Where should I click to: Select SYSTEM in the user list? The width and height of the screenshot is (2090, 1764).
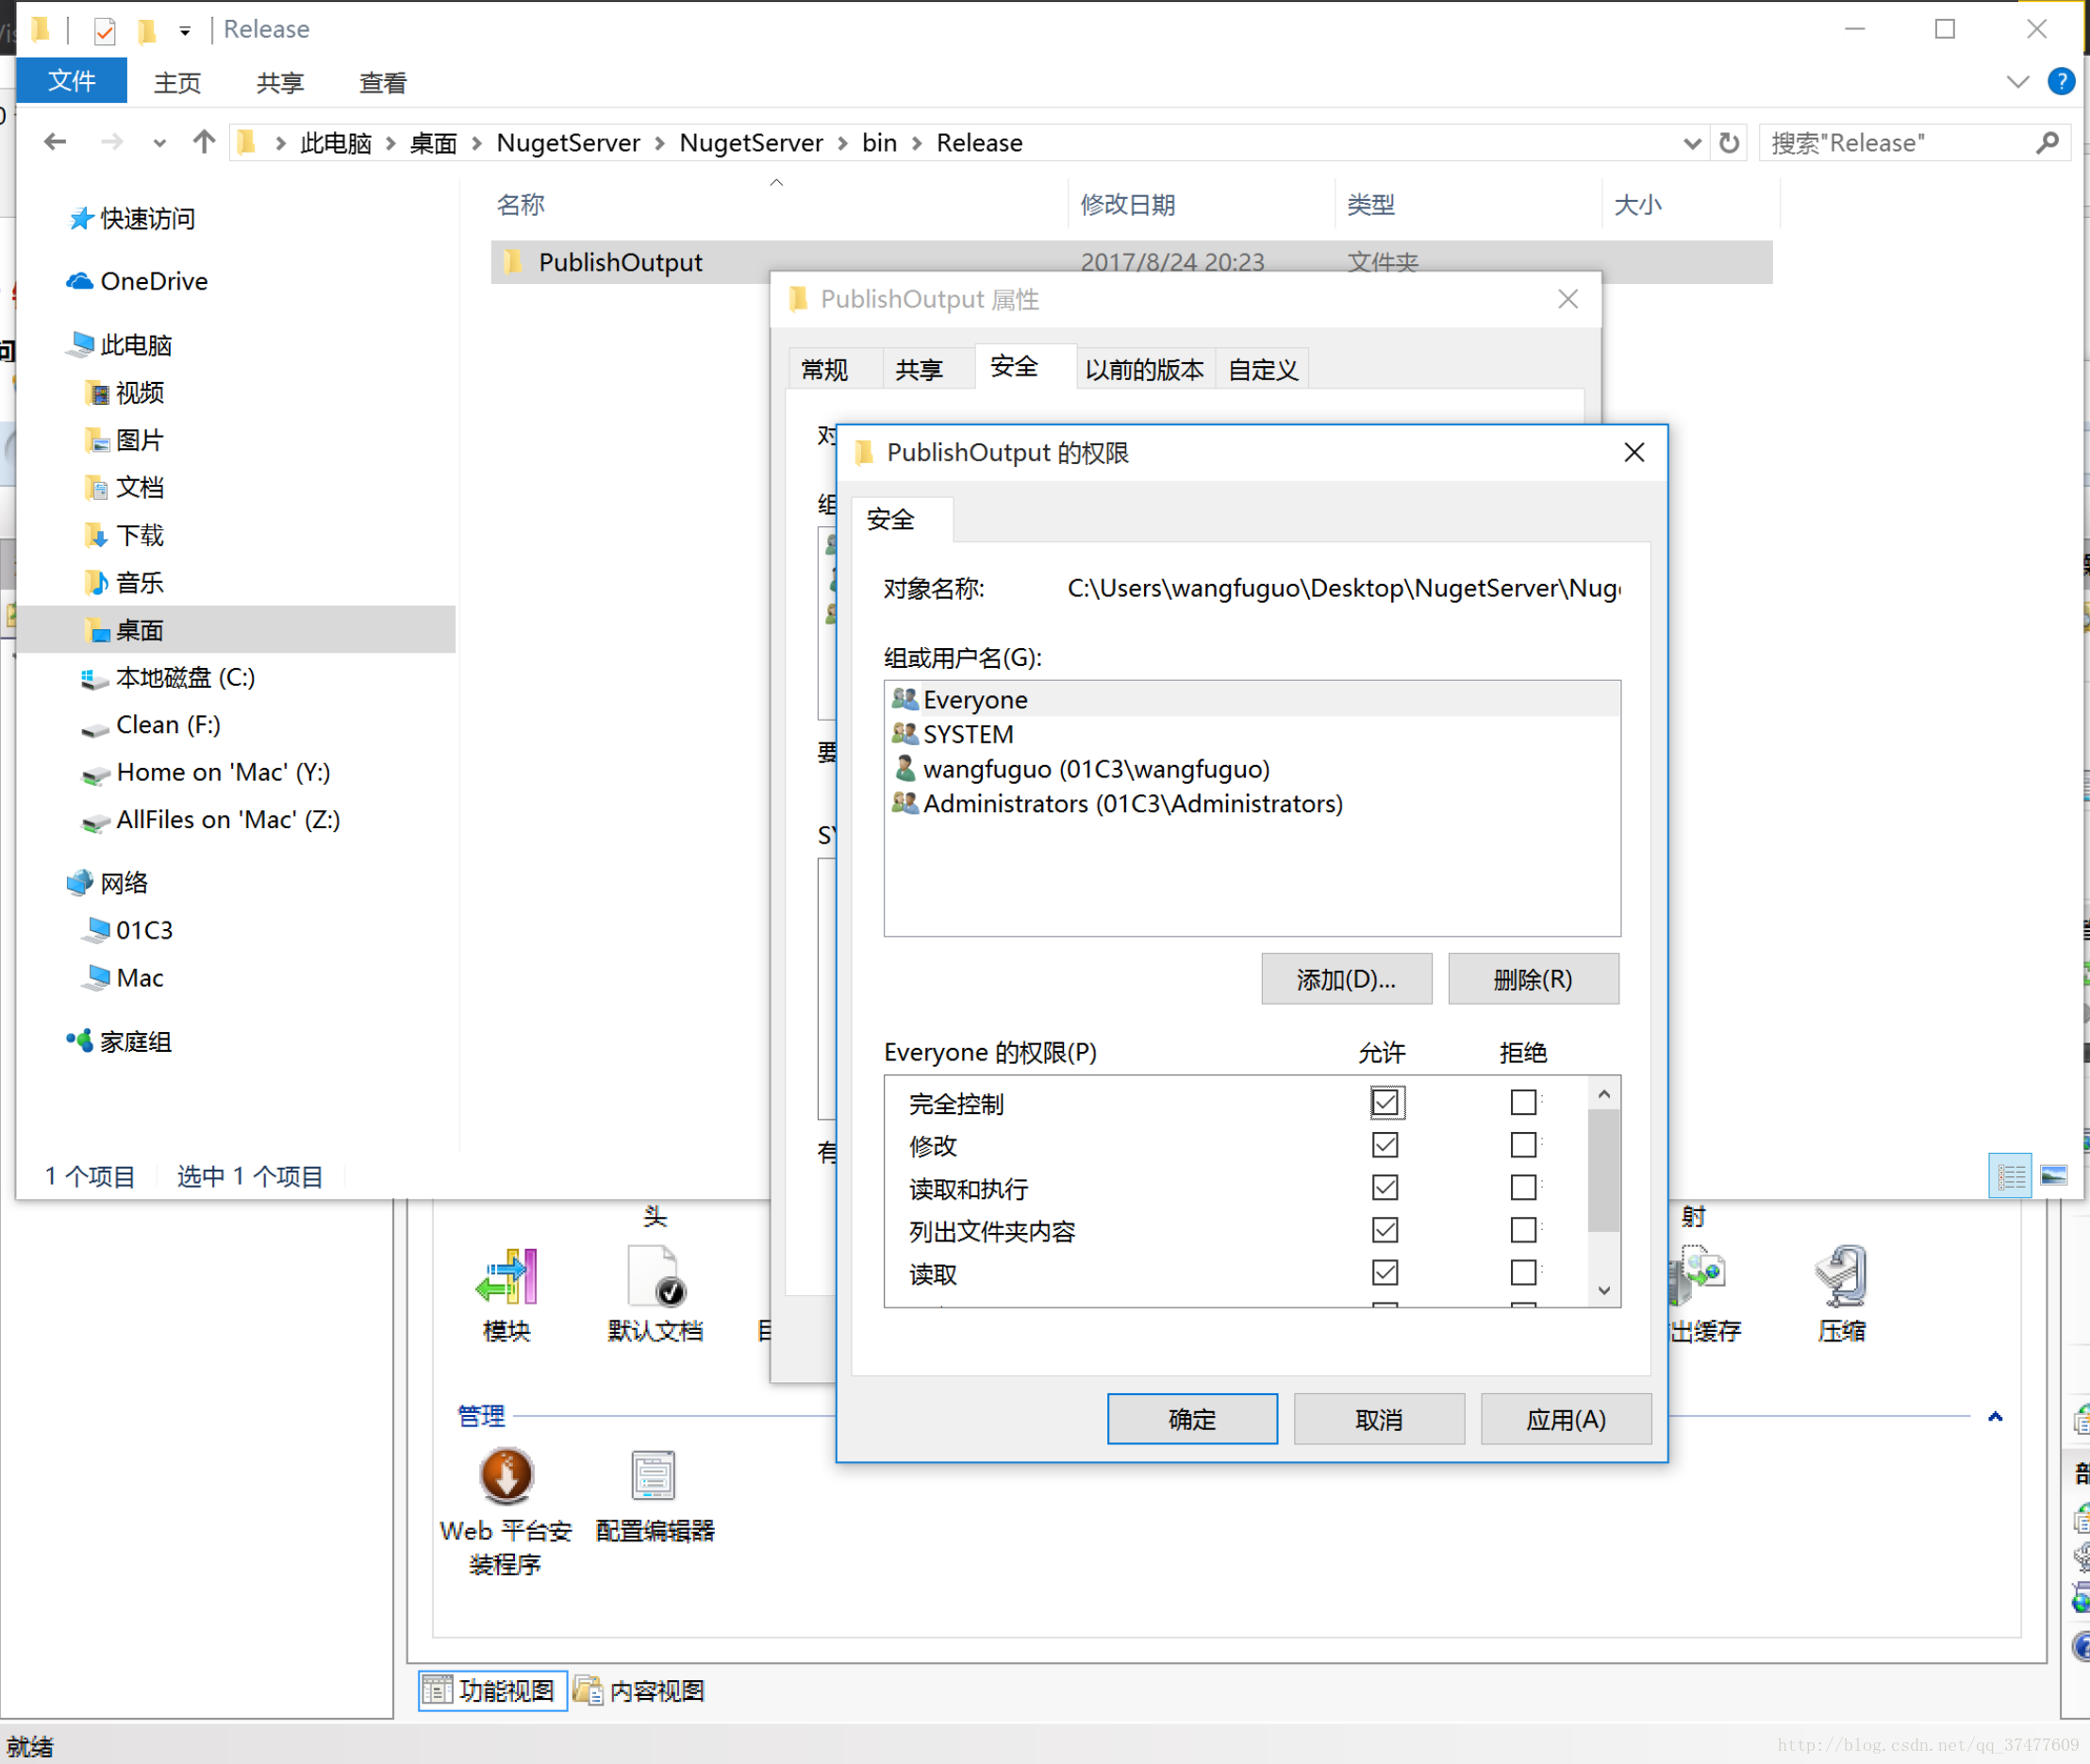click(x=1252, y=735)
